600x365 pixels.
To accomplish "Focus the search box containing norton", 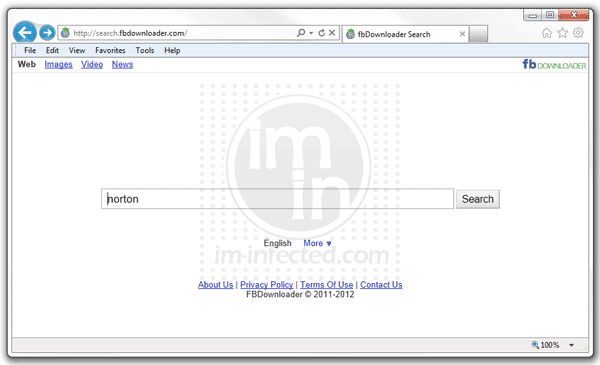I will pos(277,199).
